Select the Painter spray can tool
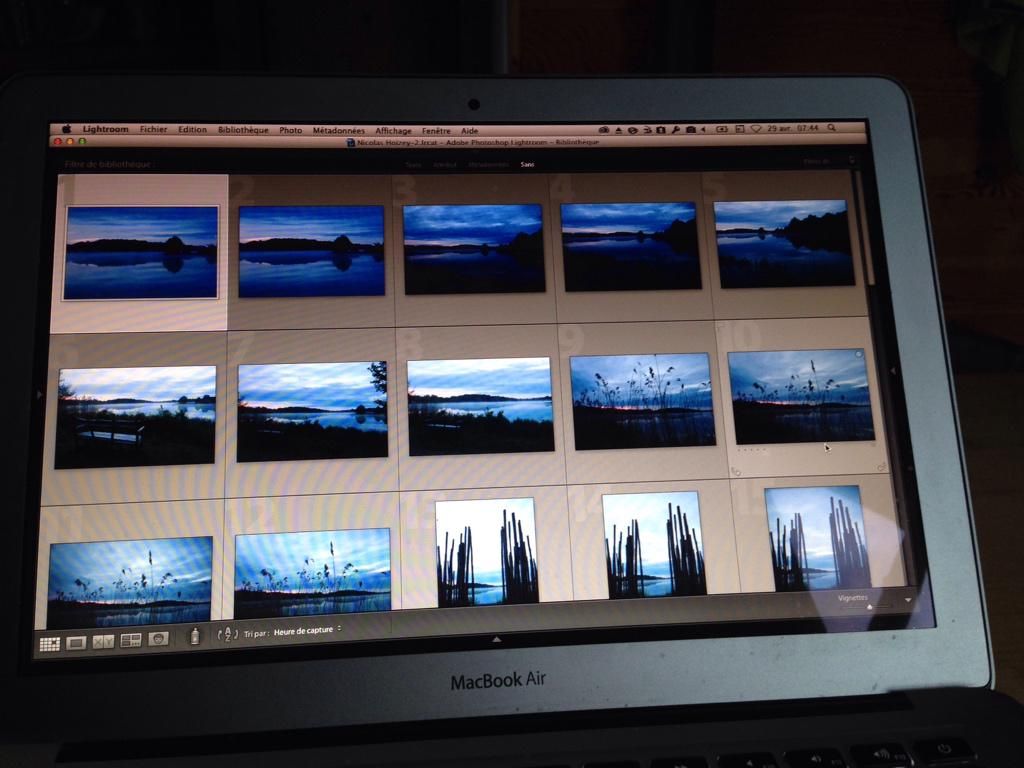Screen dimensions: 1024x768 [x=194, y=637]
